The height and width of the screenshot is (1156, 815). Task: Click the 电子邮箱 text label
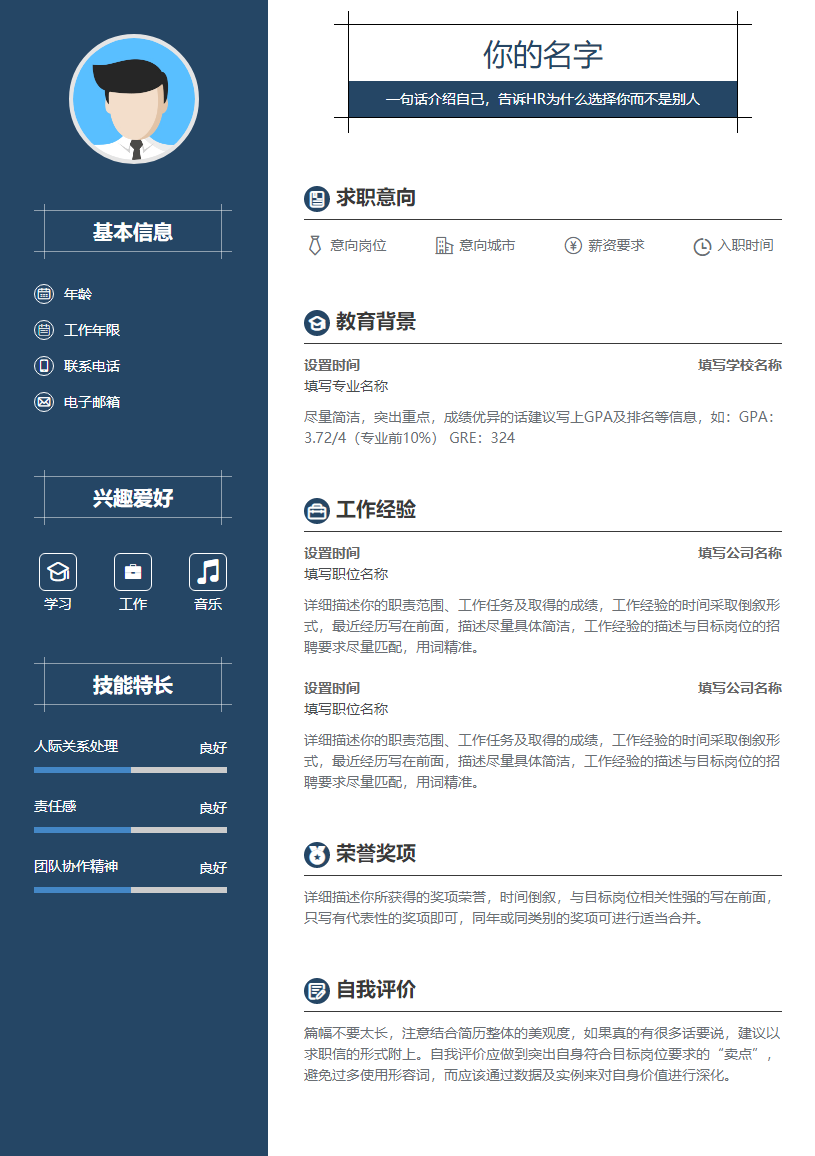click(x=91, y=402)
